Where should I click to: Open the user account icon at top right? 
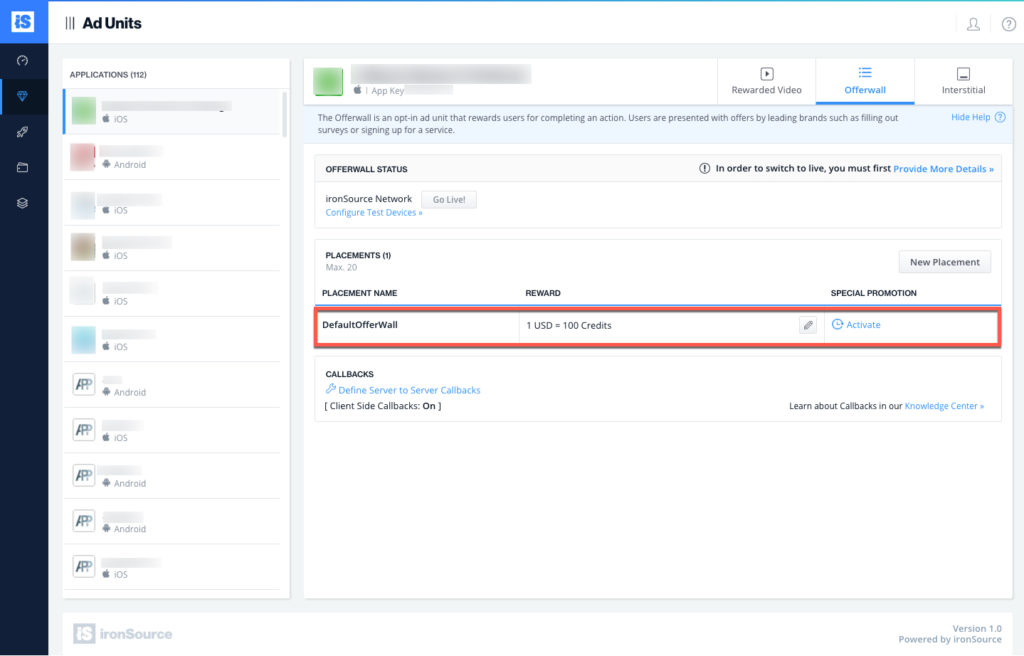click(x=973, y=24)
